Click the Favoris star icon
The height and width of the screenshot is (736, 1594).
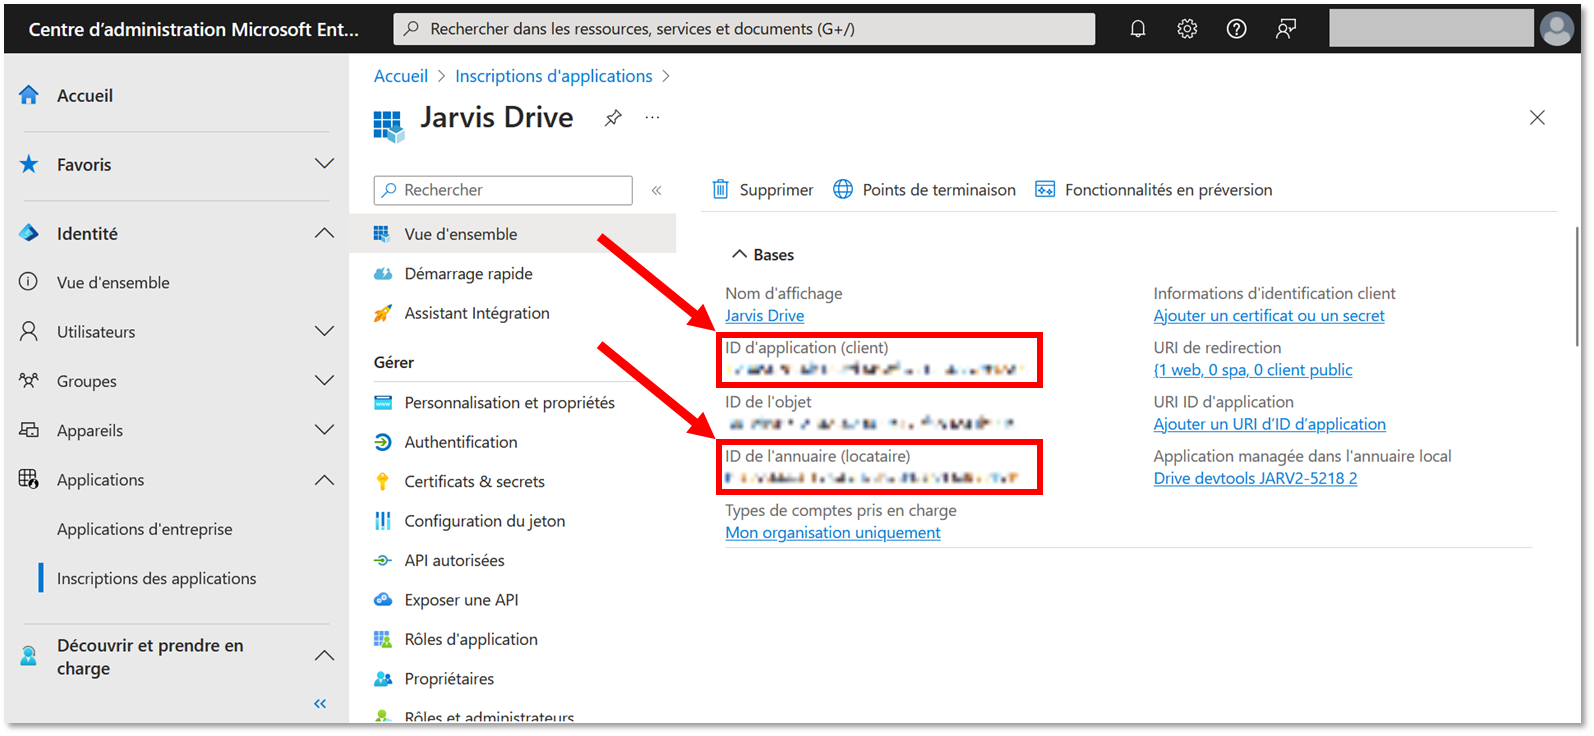(29, 164)
